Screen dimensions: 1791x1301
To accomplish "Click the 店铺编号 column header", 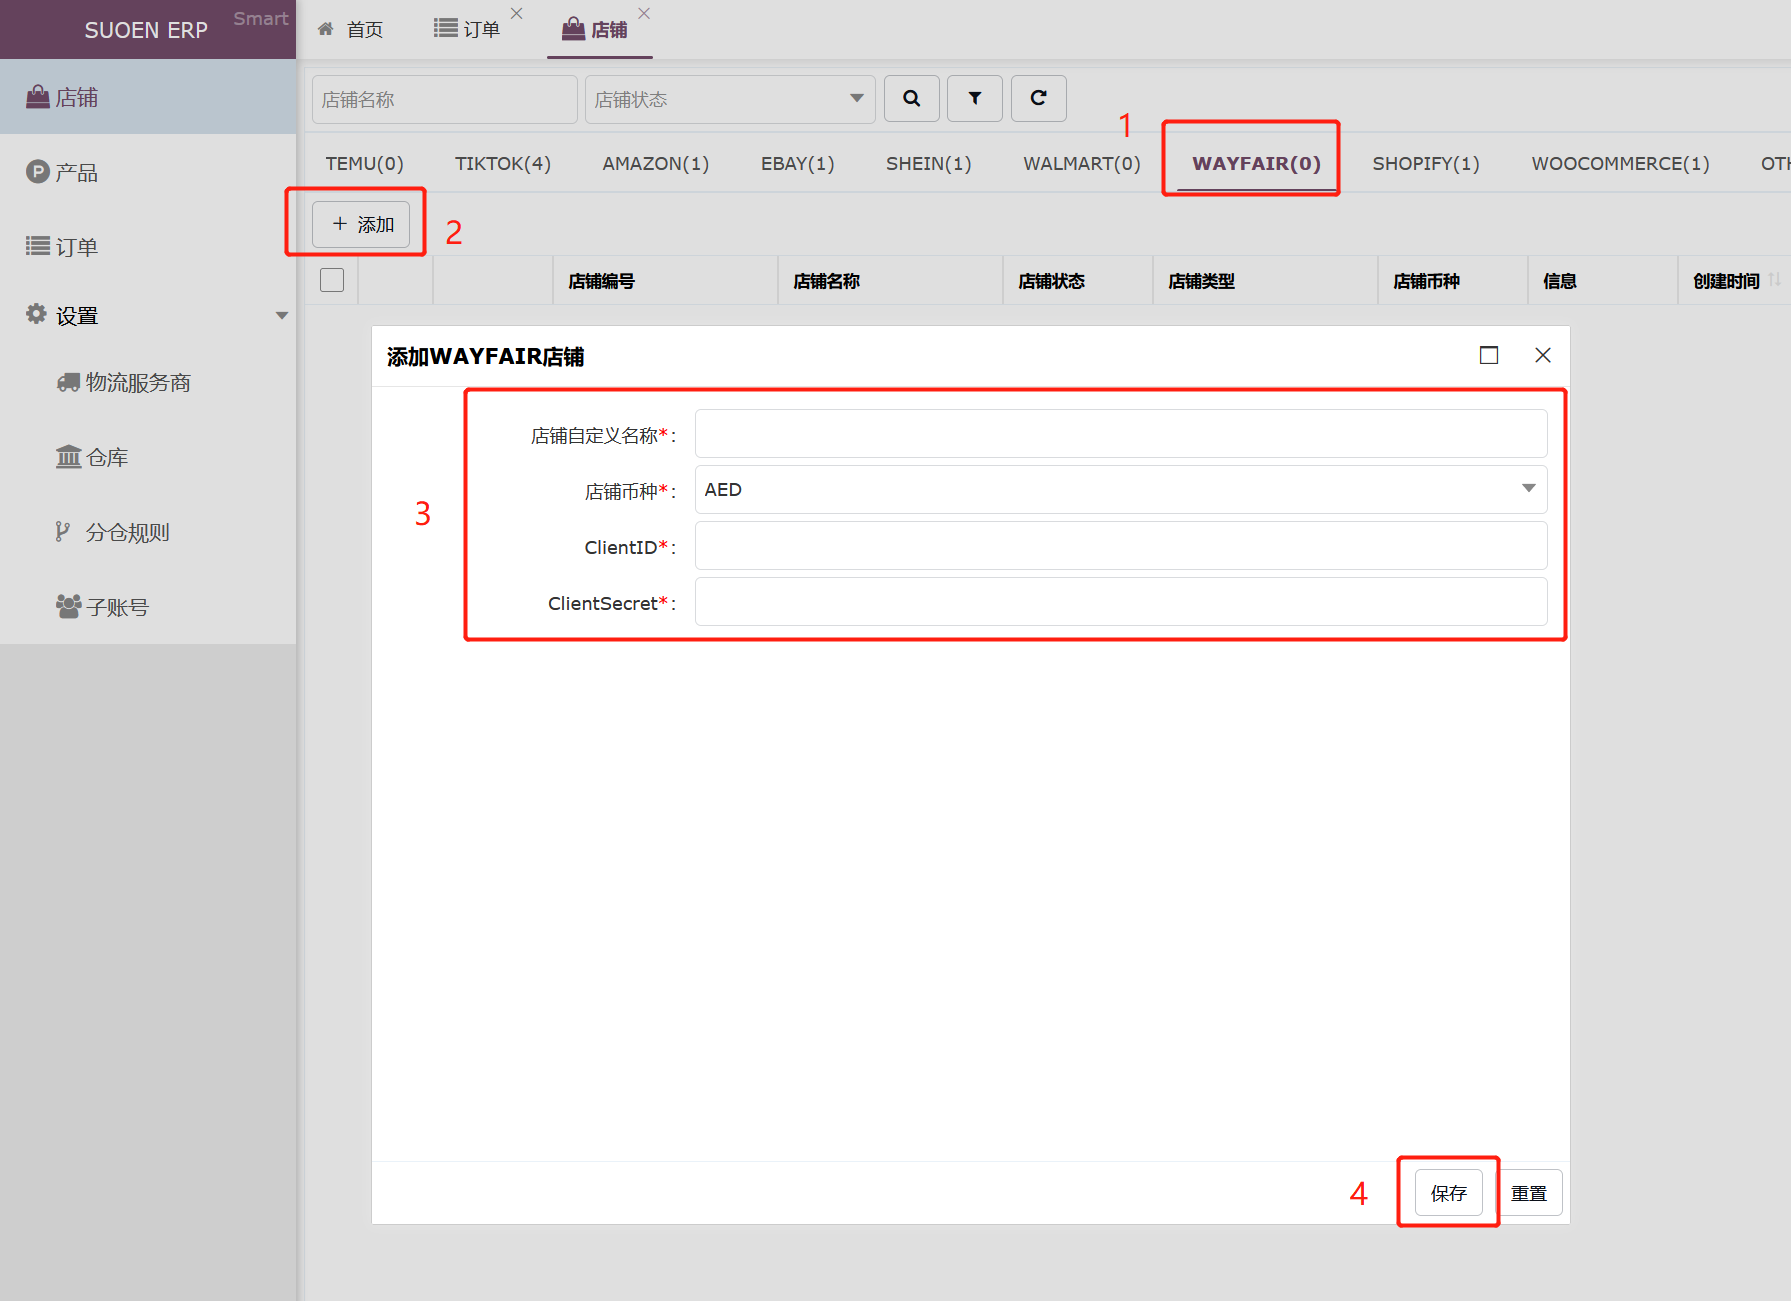I will [x=665, y=281].
